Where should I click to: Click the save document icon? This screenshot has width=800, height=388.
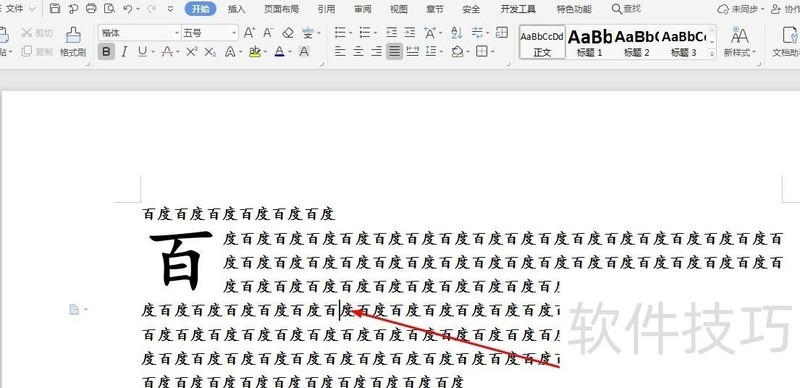(x=55, y=9)
